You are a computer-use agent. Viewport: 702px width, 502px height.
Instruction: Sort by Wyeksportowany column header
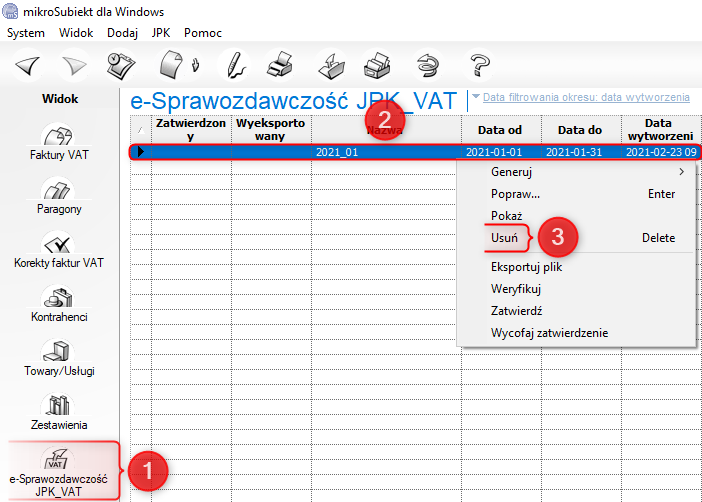pos(271,129)
